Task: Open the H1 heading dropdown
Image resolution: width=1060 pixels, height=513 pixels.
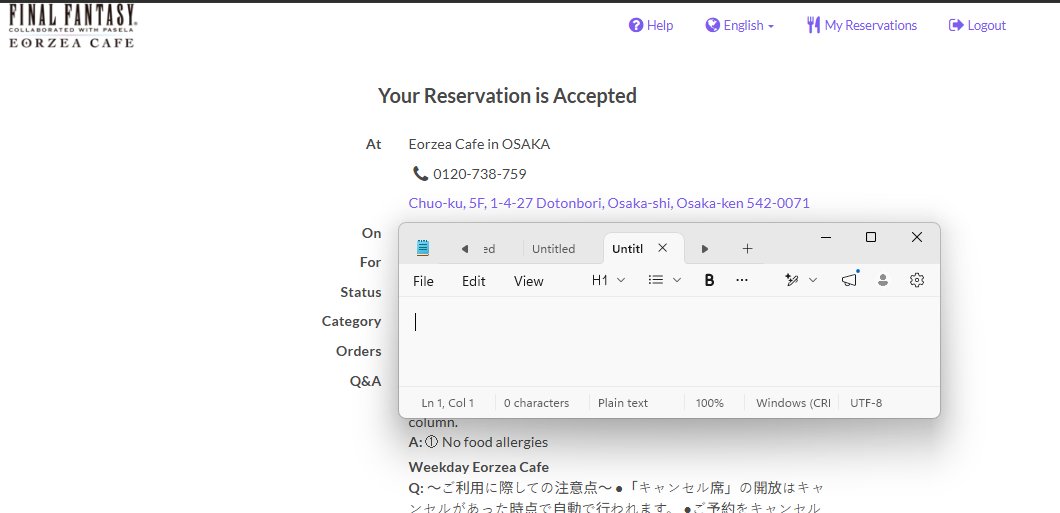Action: pyautogui.click(x=608, y=280)
